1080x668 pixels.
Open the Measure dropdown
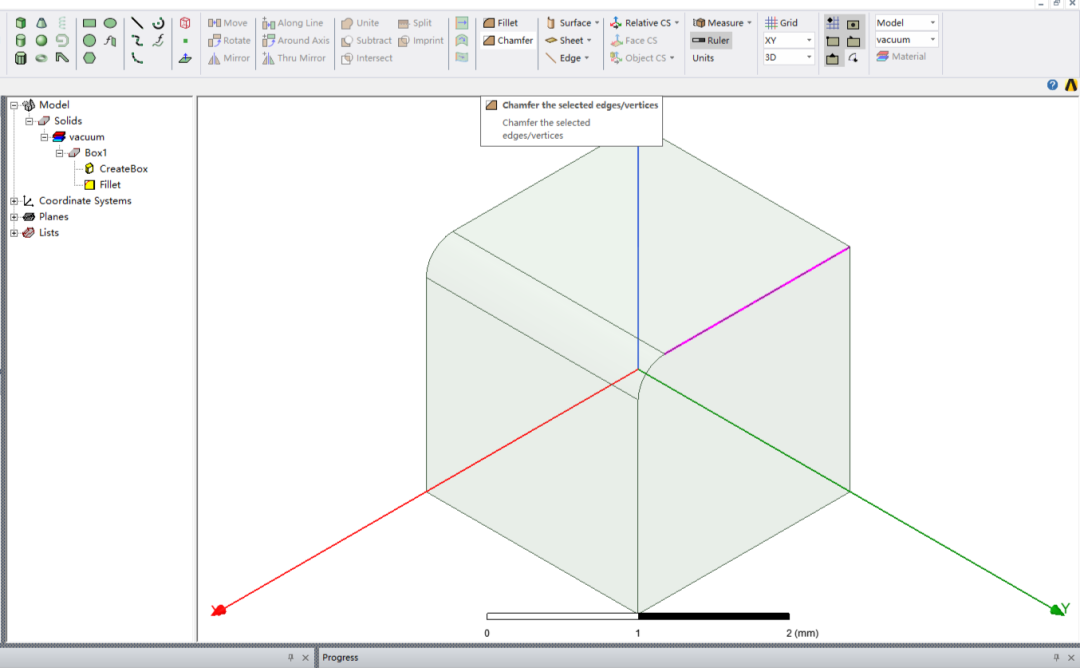pos(722,23)
